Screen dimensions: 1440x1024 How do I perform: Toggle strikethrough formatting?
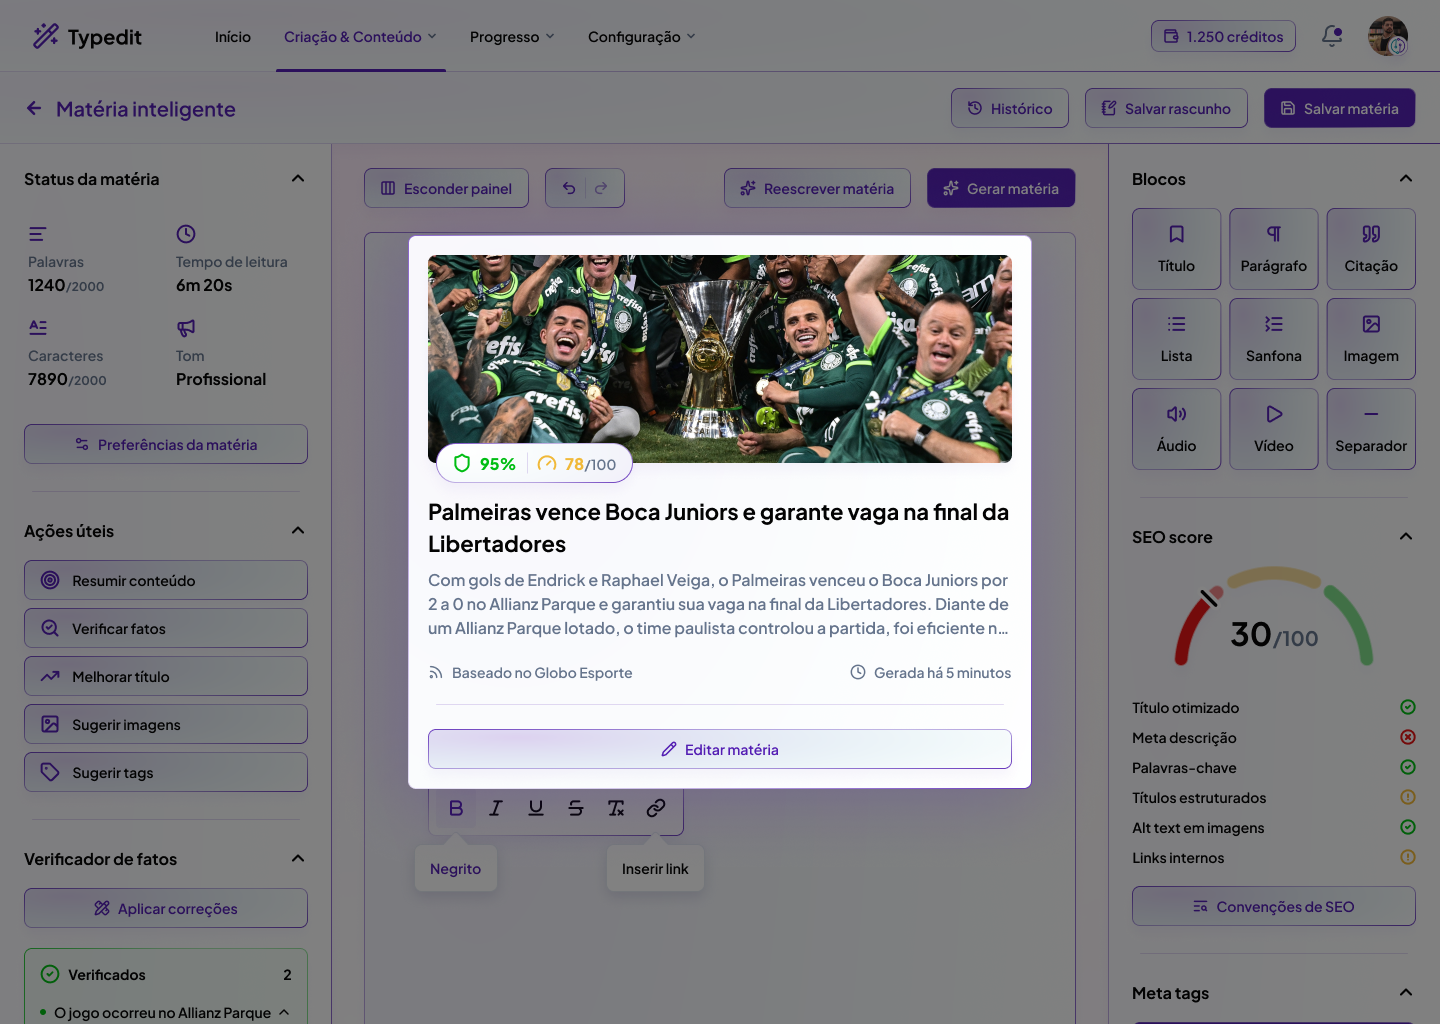click(576, 808)
